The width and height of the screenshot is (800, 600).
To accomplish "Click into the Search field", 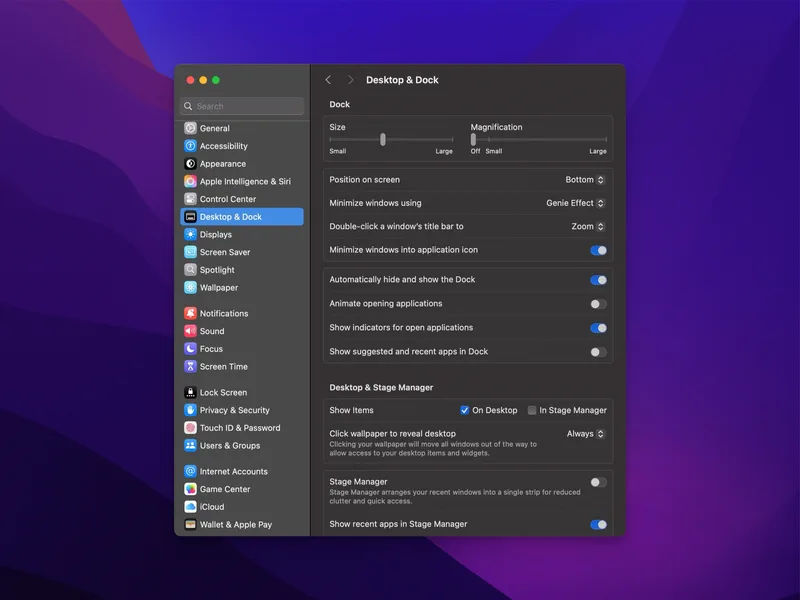I will 242,106.
